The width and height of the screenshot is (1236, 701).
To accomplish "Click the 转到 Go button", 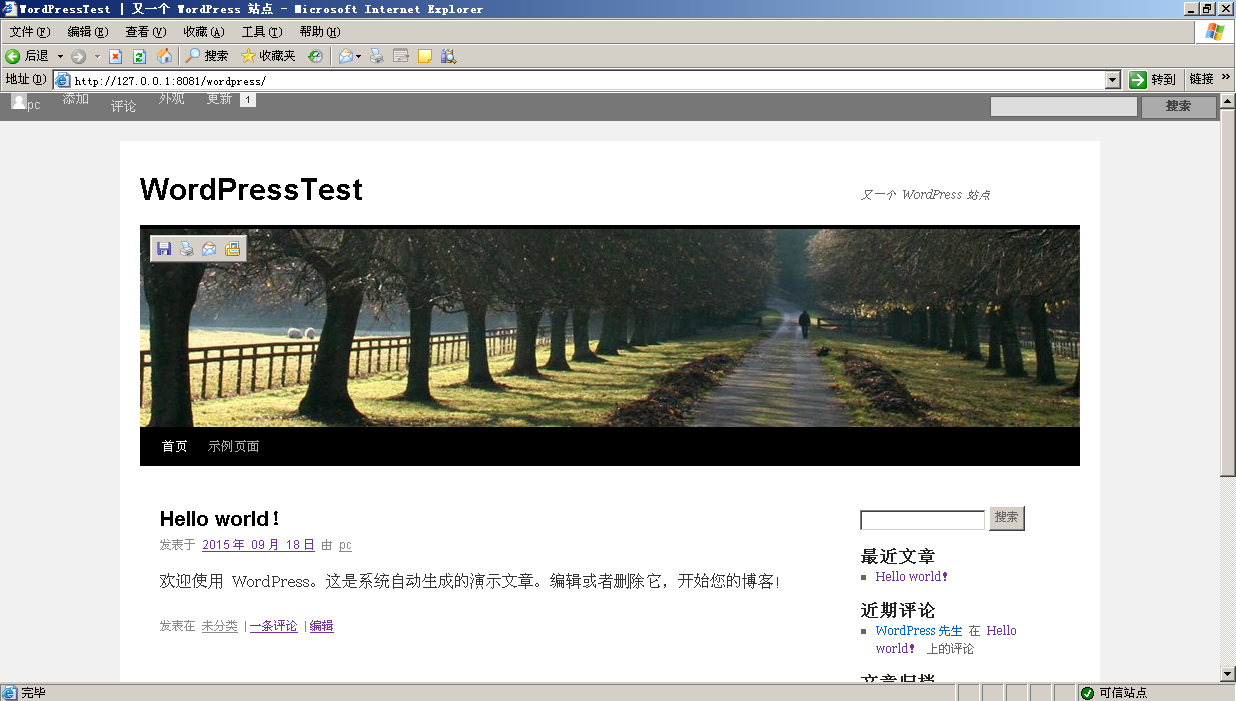I will pyautogui.click(x=1153, y=79).
